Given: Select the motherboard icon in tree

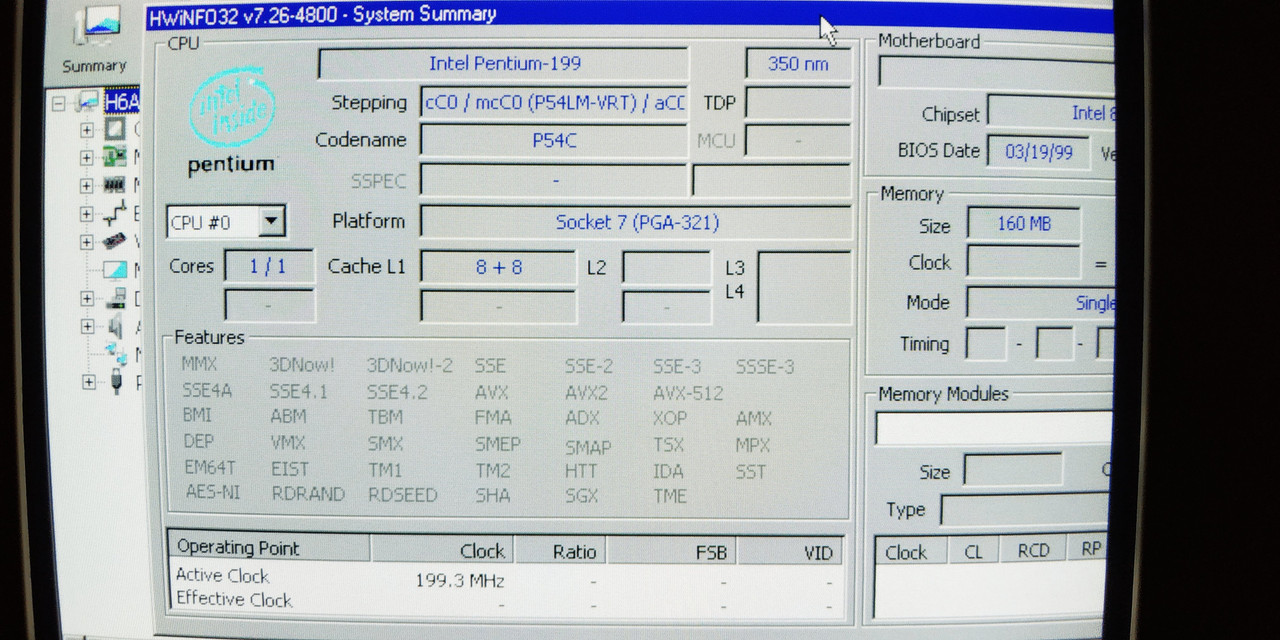Looking at the screenshot, I should (x=116, y=157).
